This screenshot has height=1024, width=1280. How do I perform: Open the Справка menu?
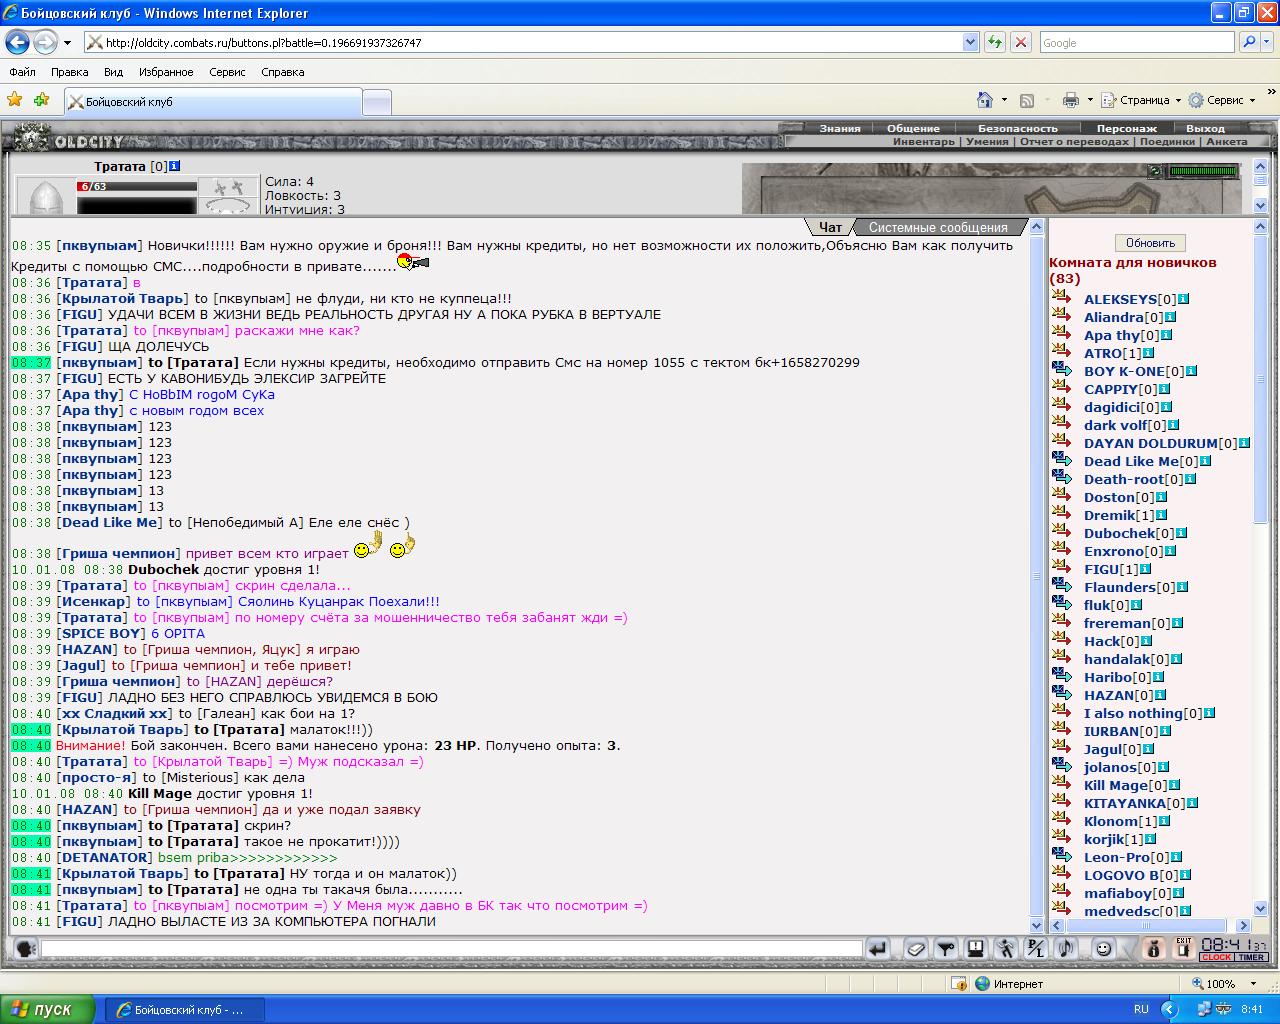(282, 72)
